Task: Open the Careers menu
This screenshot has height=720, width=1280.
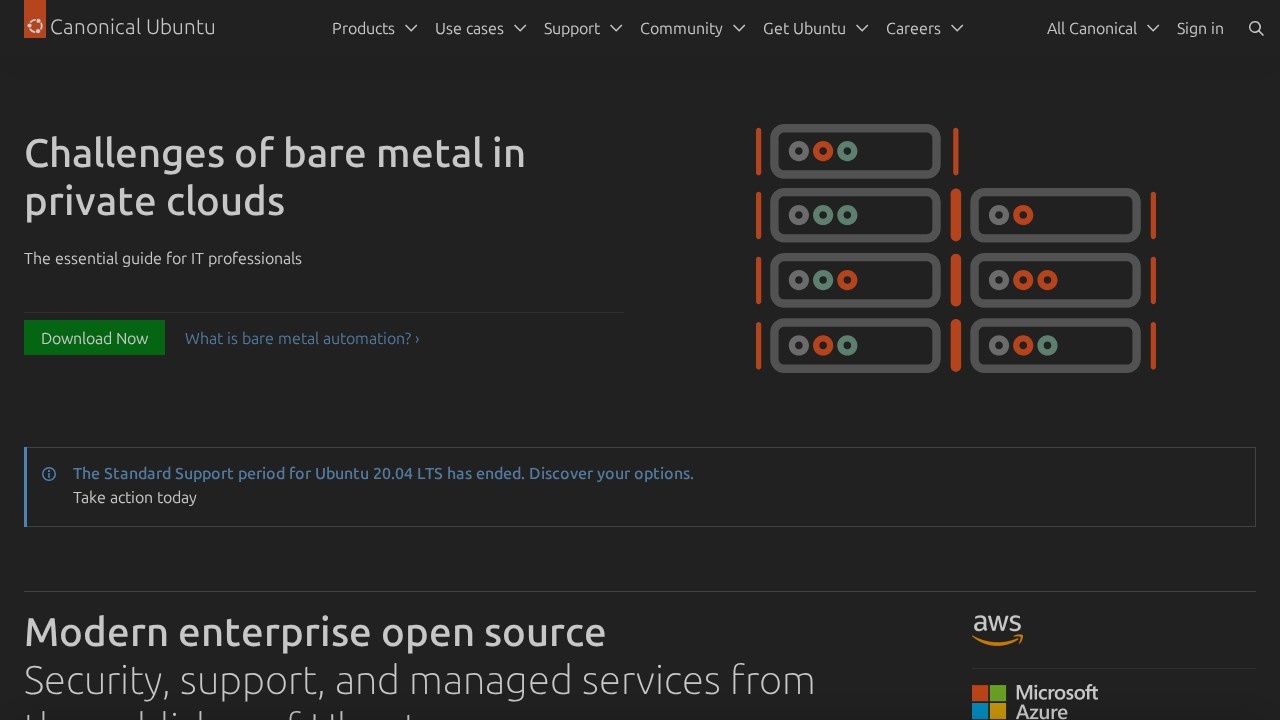Action: (925, 29)
